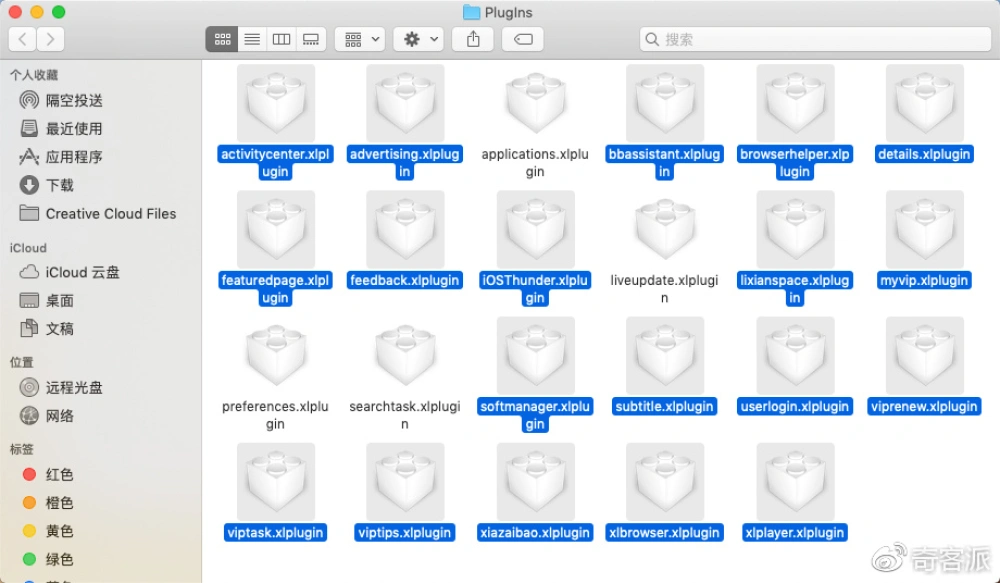Select featuredpage.xlplugin file icon
This screenshot has height=583, width=1000.
point(276,229)
